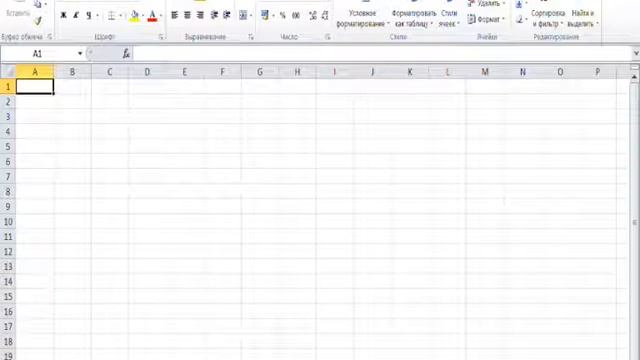The image size is (640, 360).
Task: Open the fill color dropdown arrow
Action: [143, 16]
